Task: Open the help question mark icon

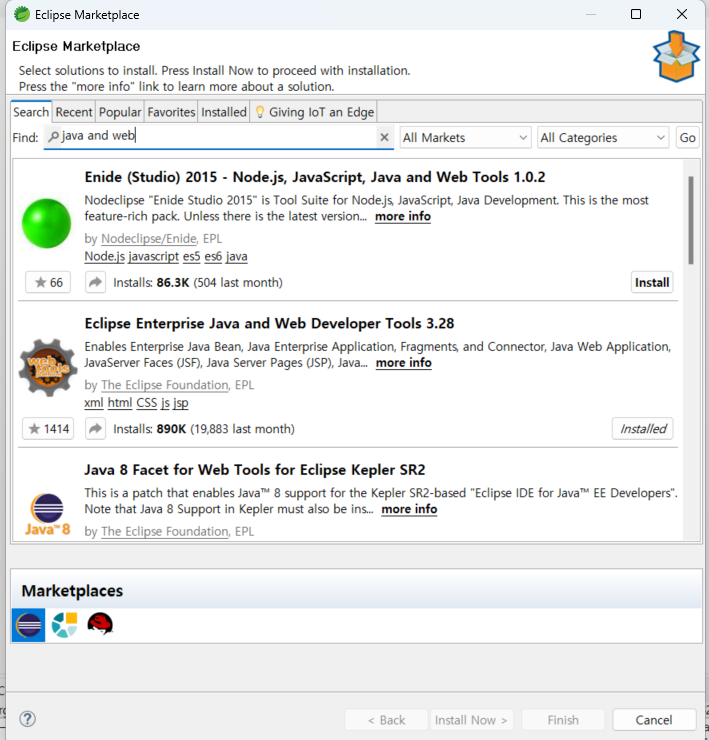Action: tap(27, 719)
